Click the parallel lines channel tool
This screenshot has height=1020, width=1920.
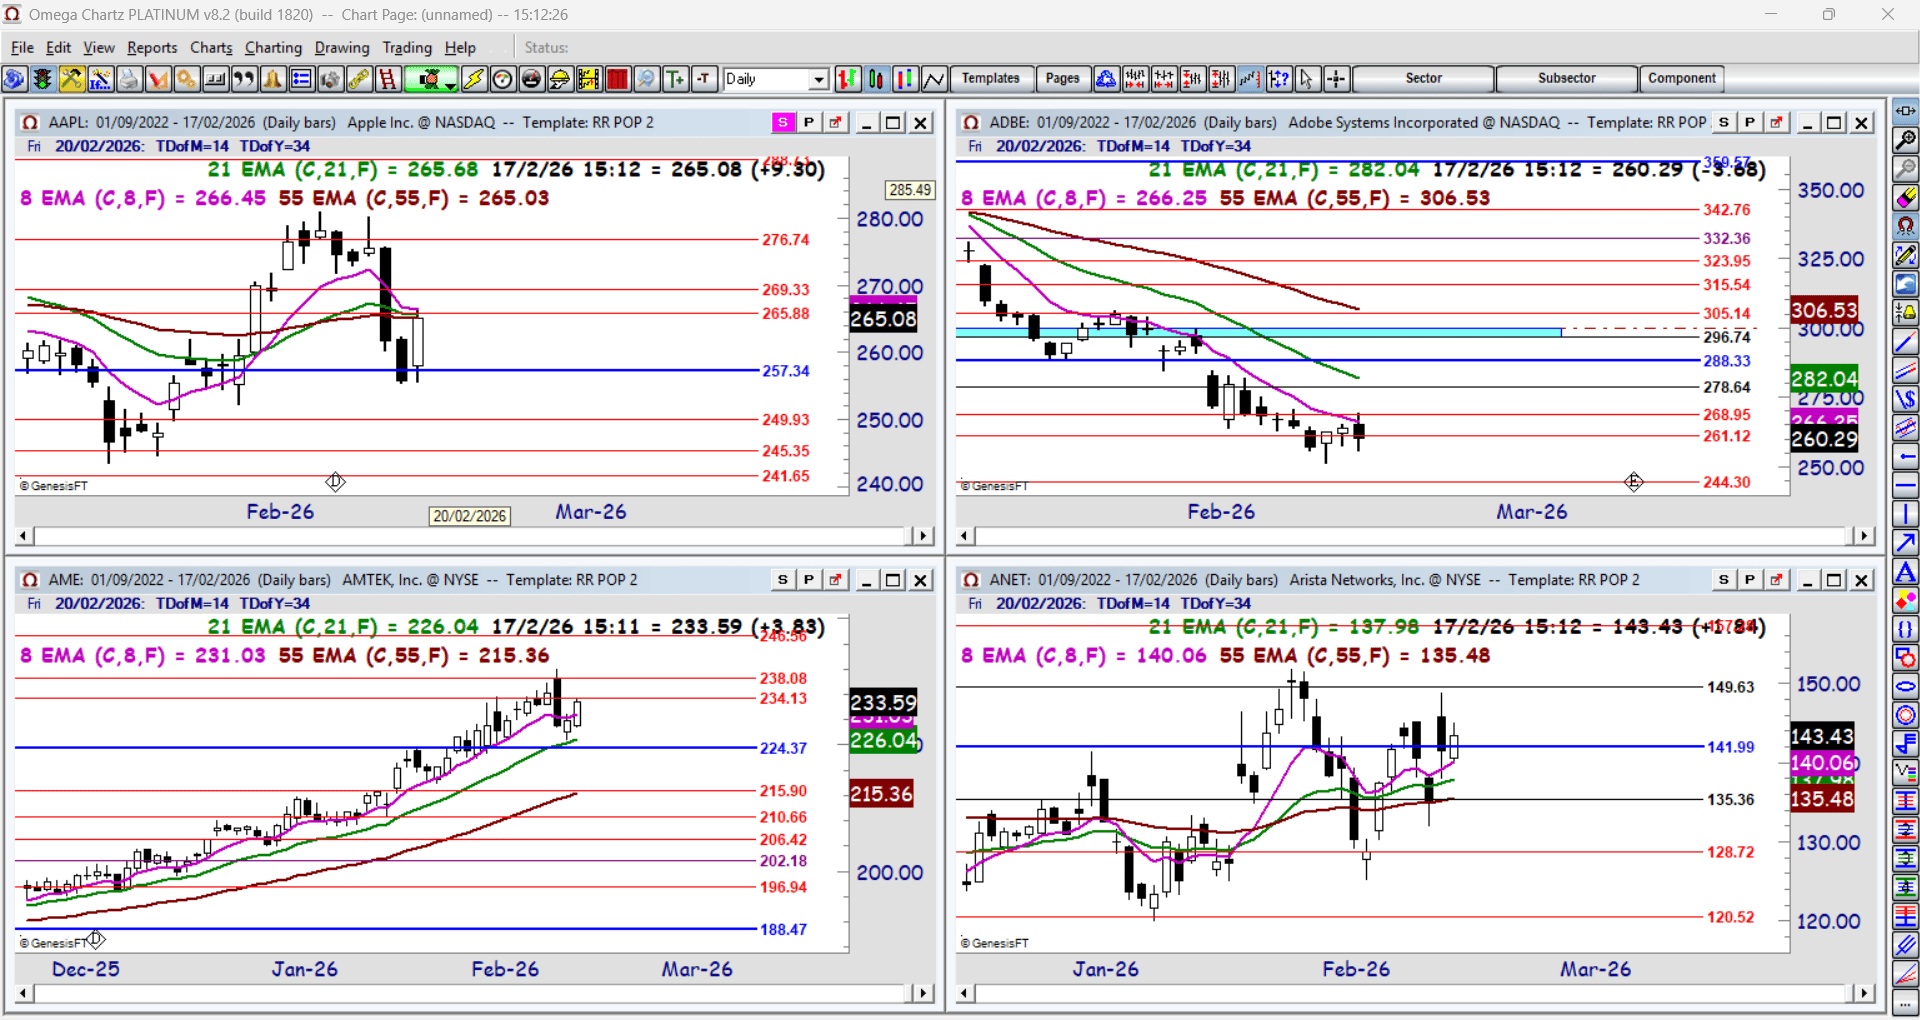pos(1906,371)
